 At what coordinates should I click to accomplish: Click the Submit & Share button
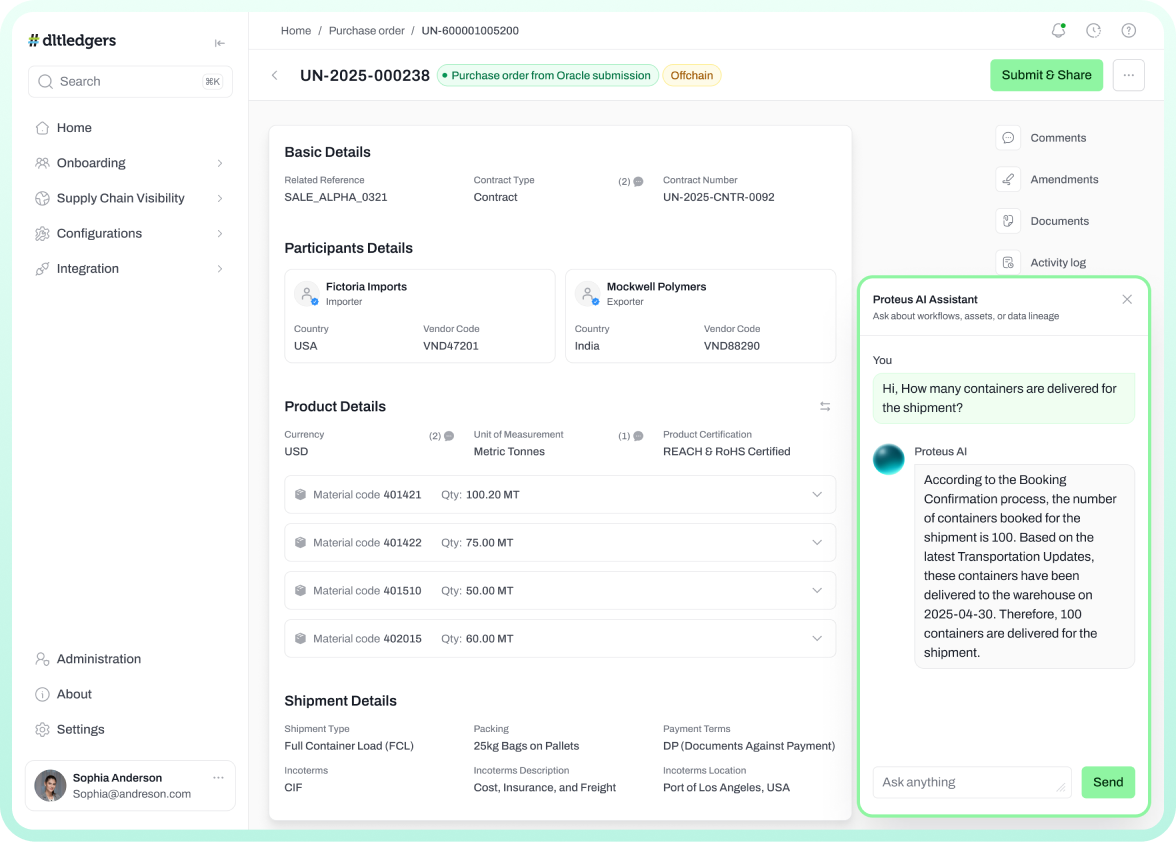pos(1046,75)
